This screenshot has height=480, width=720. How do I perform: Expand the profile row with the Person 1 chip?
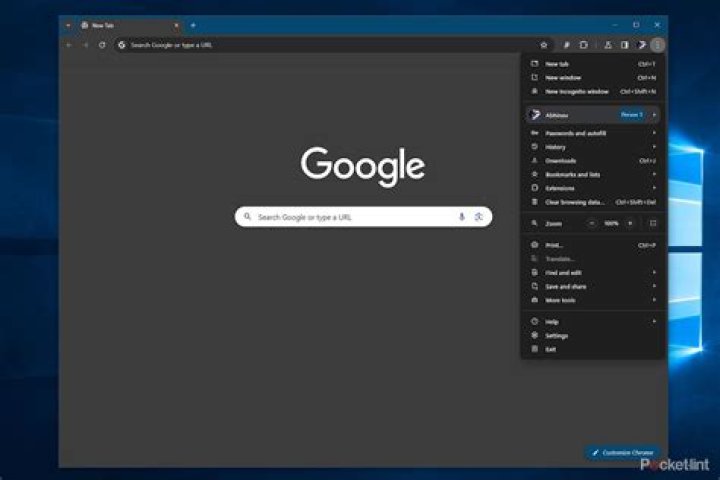pos(593,115)
